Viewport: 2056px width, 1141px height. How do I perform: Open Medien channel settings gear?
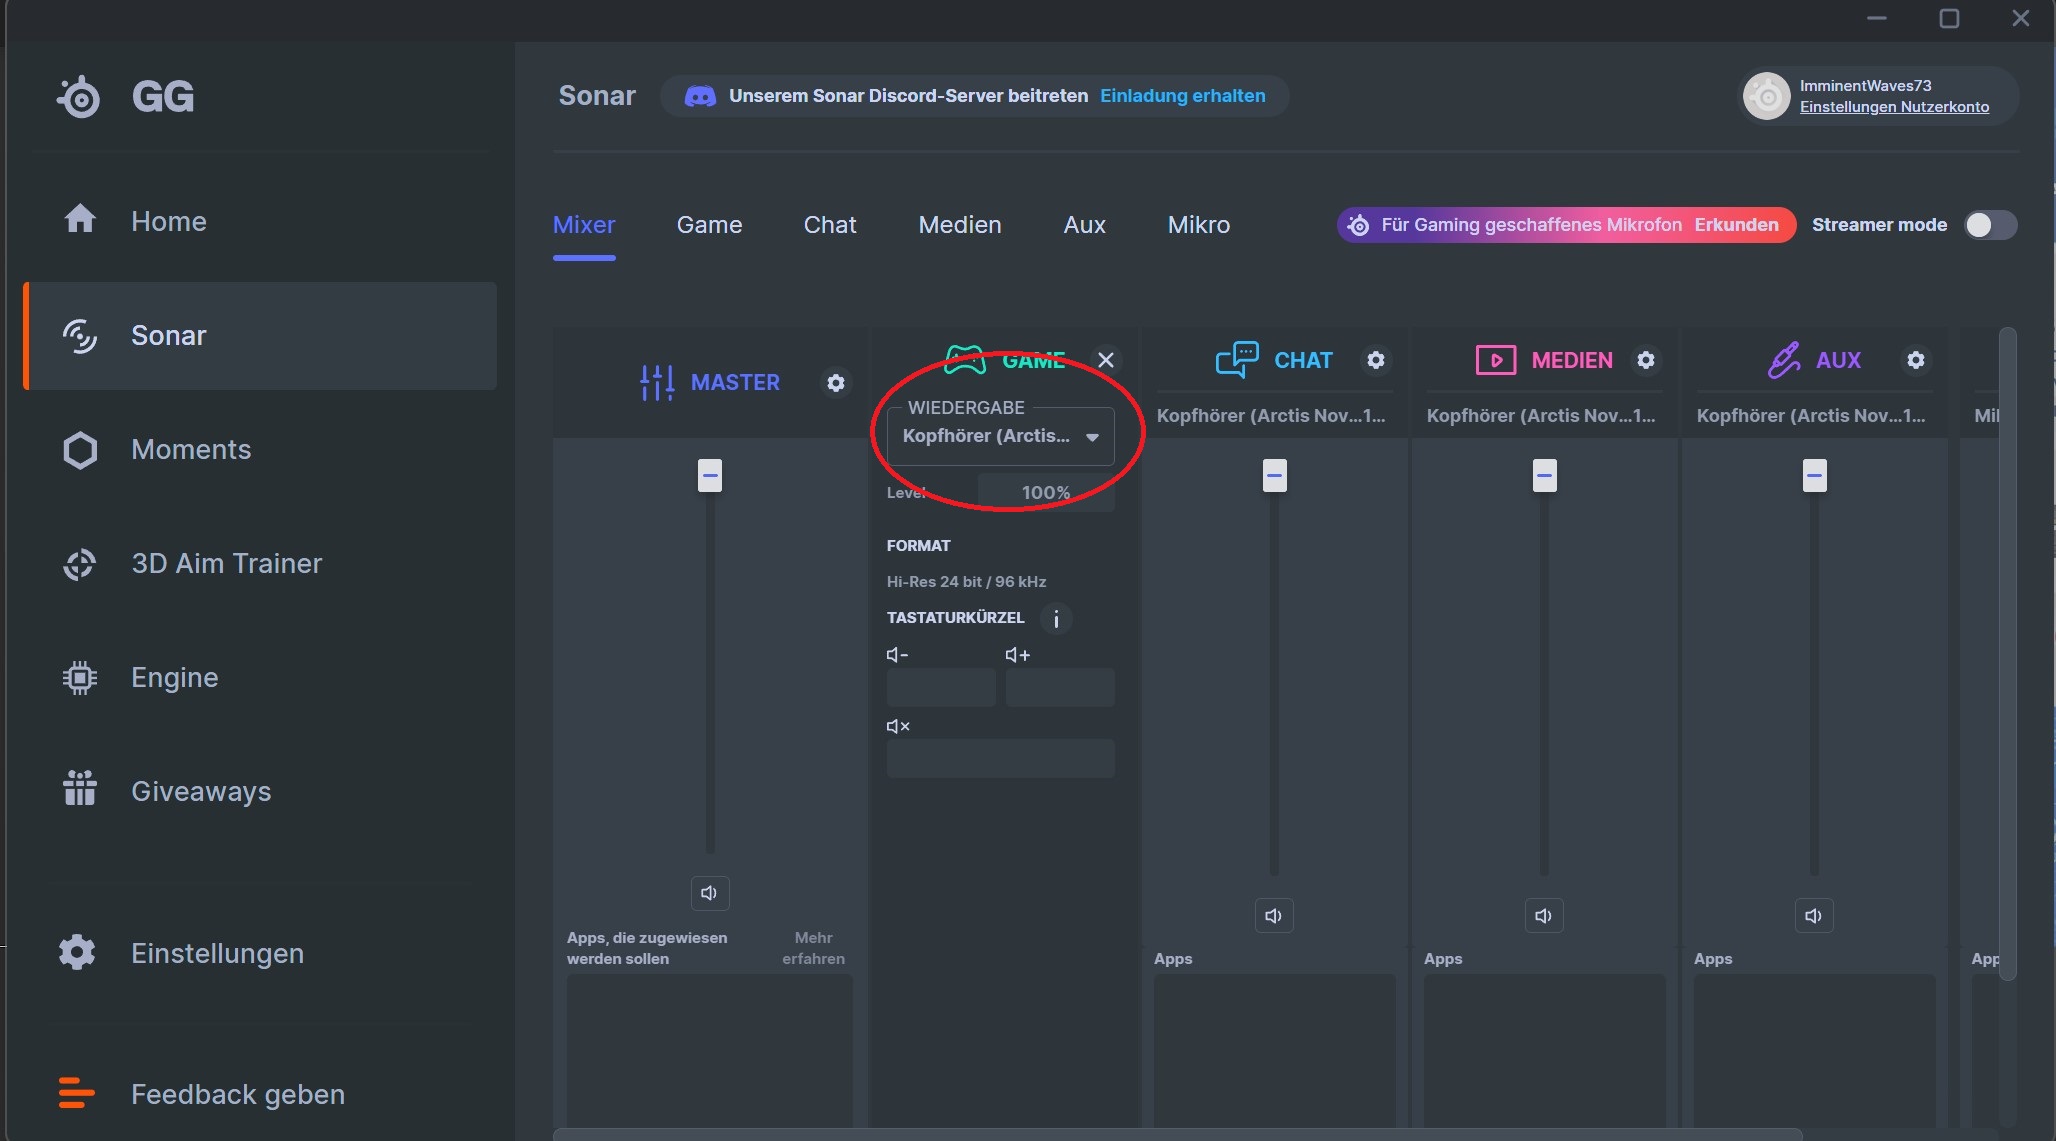[x=1646, y=360]
